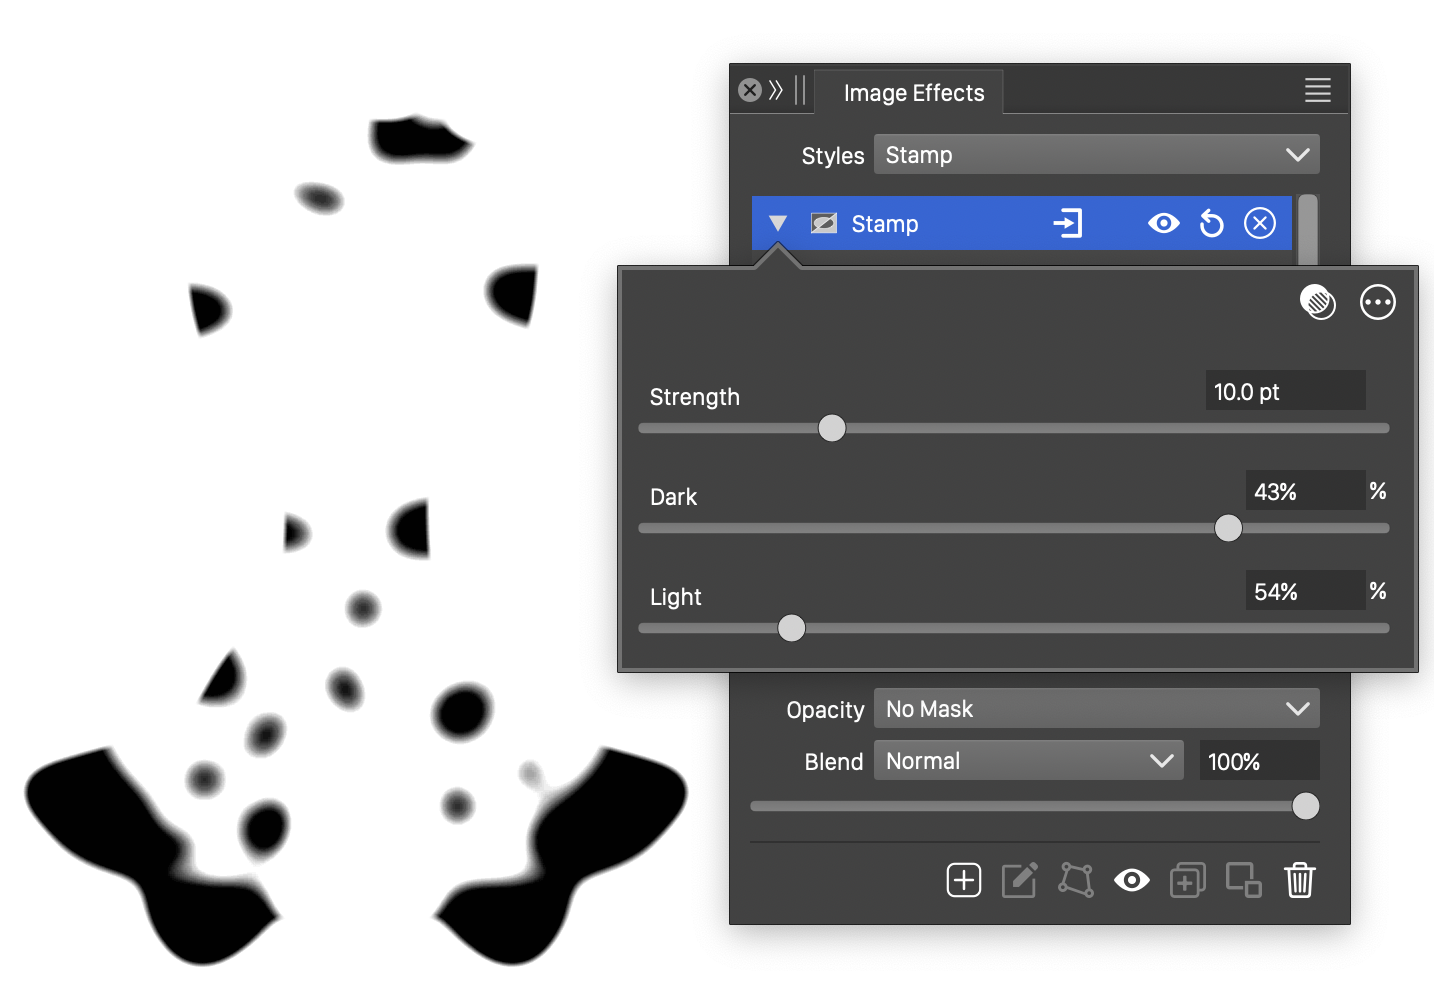Open the panel hamburger menu
The width and height of the screenshot is (1434, 986).
[1317, 91]
